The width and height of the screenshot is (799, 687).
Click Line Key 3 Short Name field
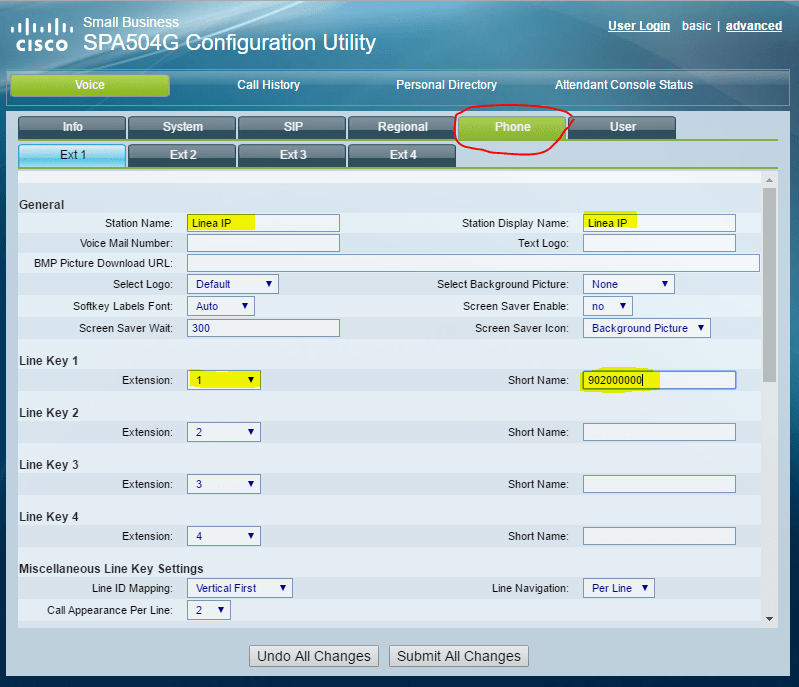(x=659, y=484)
